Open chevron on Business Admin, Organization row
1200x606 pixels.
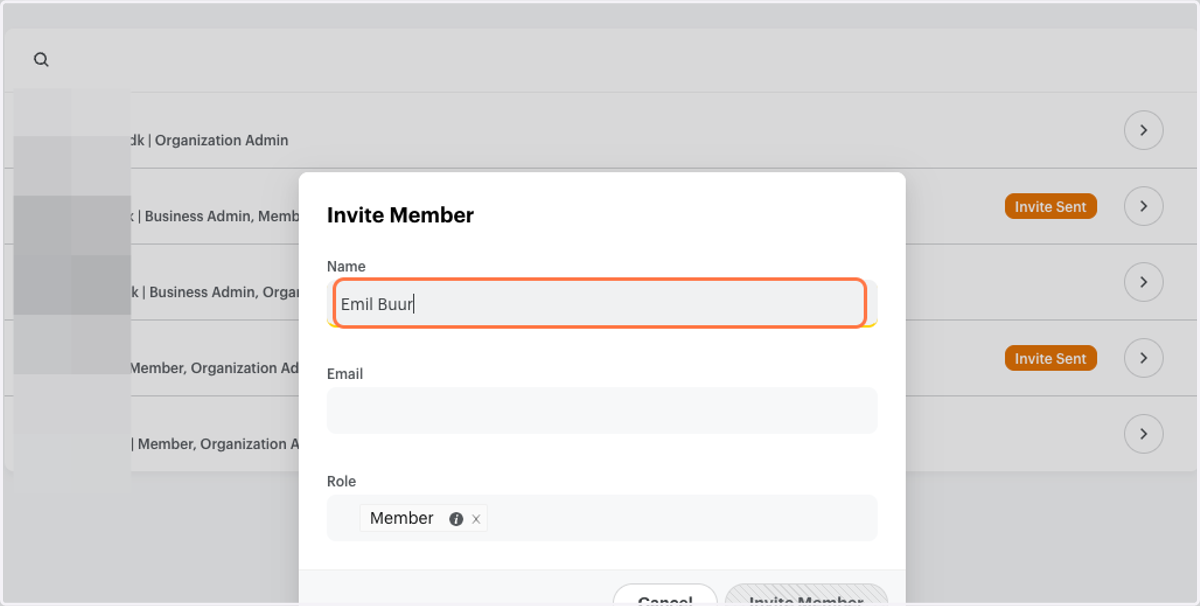point(1143,282)
